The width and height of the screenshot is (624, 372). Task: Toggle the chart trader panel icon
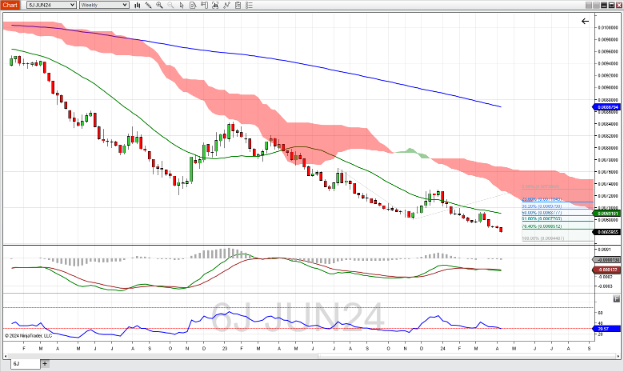tap(204, 5)
